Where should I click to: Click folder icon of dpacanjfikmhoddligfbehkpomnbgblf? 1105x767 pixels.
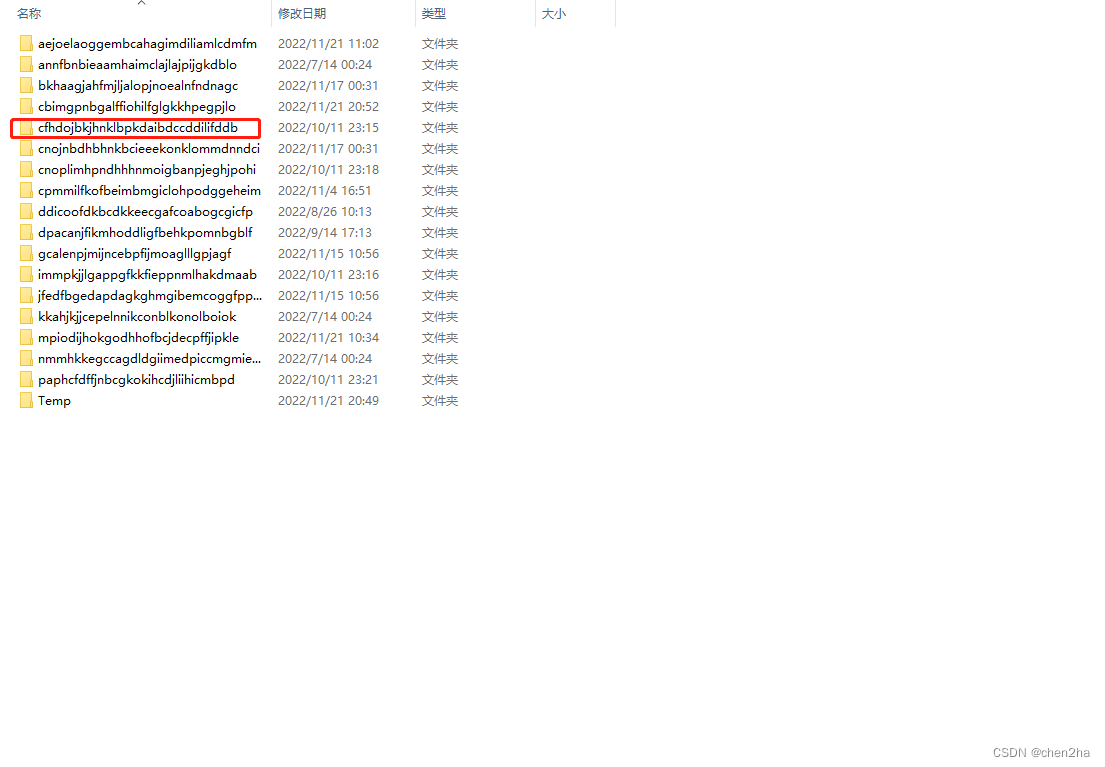[x=26, y=233]
